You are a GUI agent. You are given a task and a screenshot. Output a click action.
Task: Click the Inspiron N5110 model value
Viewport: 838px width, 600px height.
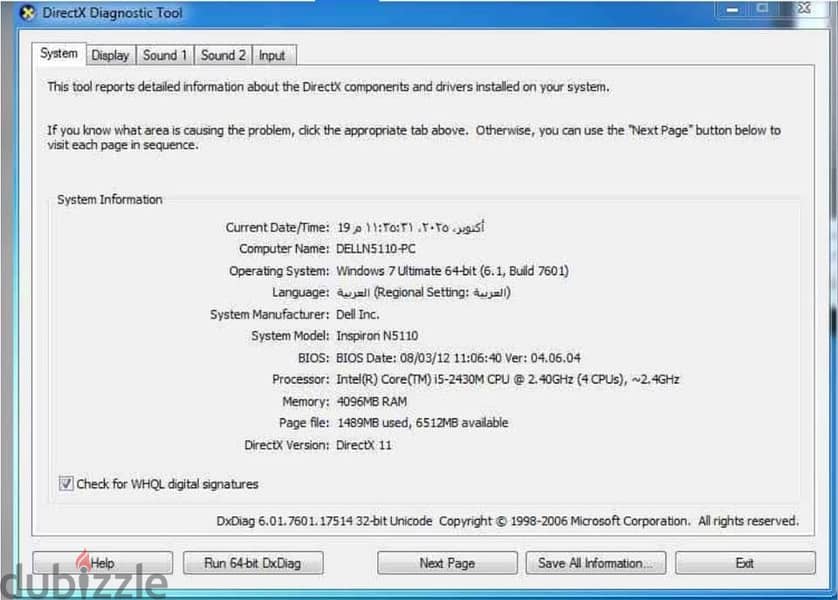pos(377,336)
